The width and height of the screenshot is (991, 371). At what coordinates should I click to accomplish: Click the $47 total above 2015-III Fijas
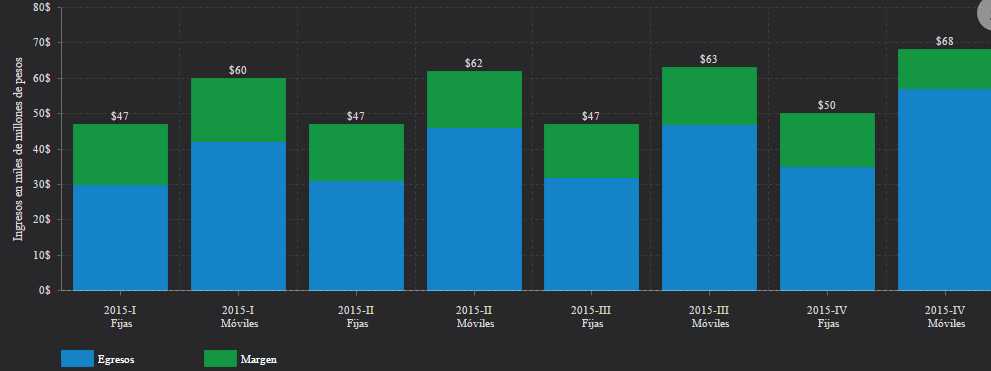[x=591, y=116]
